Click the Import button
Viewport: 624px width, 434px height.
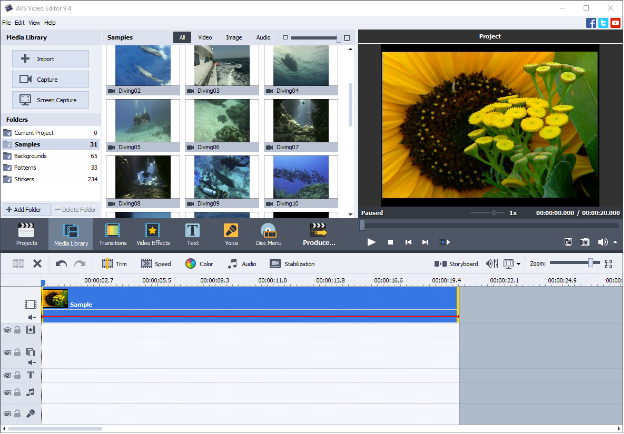[x=50, y=59]
